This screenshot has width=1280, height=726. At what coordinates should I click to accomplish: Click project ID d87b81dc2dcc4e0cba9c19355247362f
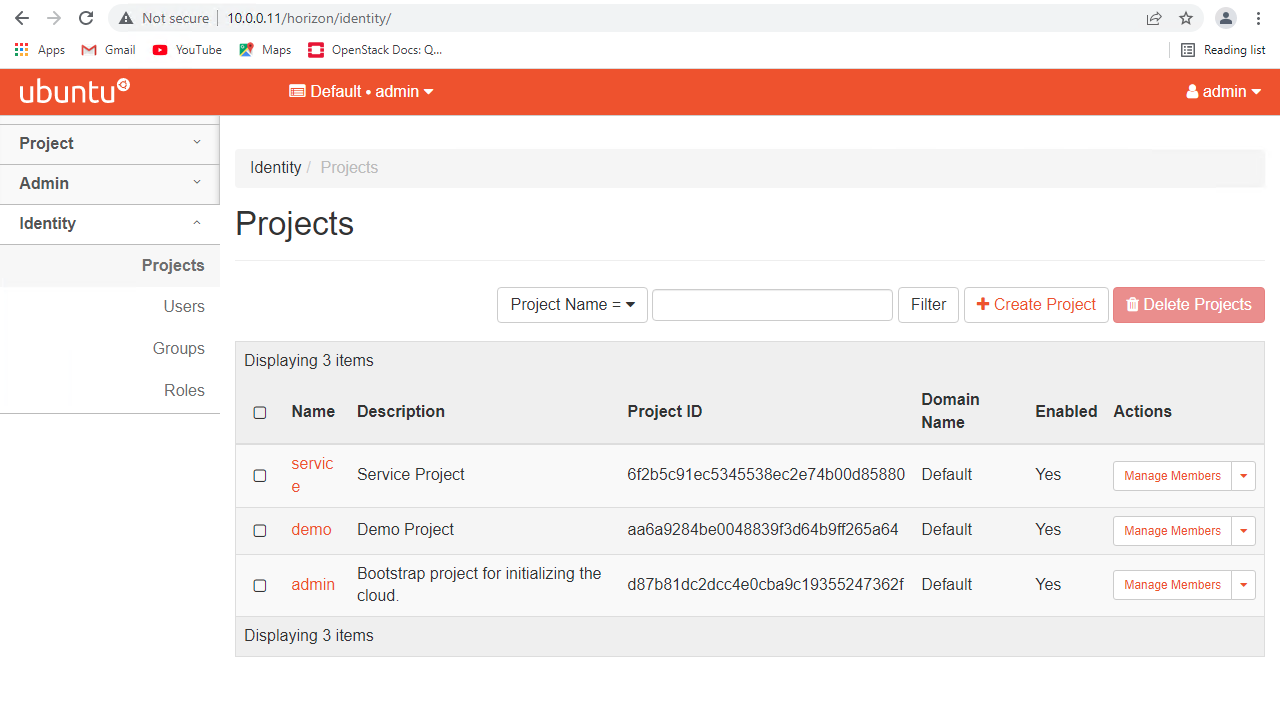[765, 585]
